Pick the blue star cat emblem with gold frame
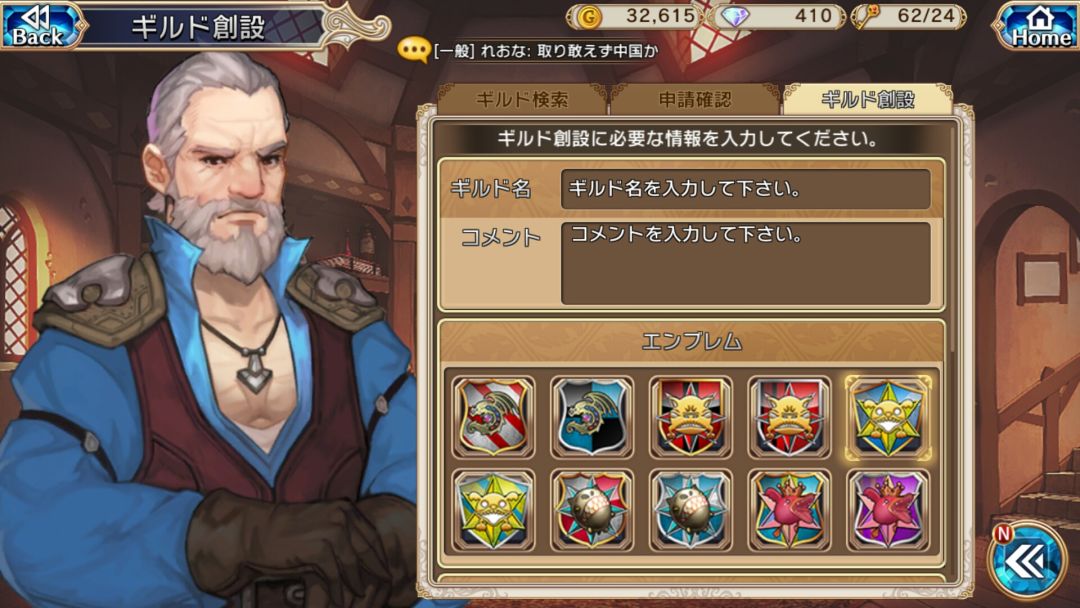1080x608 pixels. (x=888, y=417)
